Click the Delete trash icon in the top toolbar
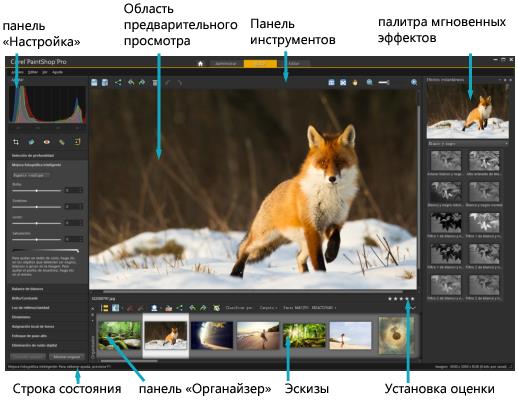The width and height of the screenshot is (518, 409). pyautogui.click(x=155, y=82)
